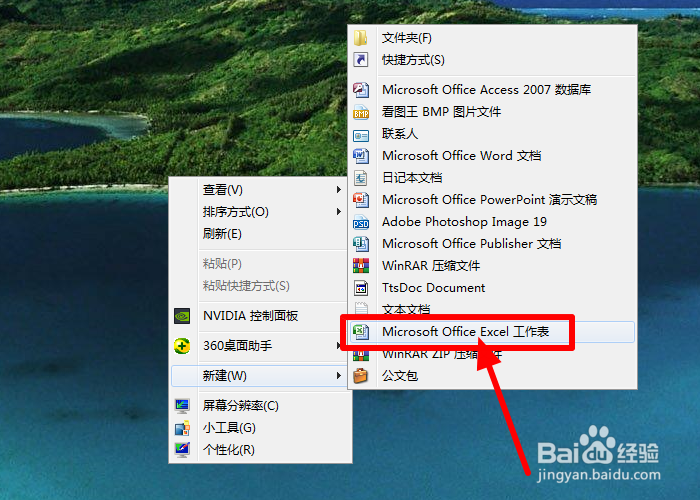Image resolution: width=700 pixels, height=500 pixels.
Task: Click the BMP image file icon
Action: (361, 112)
